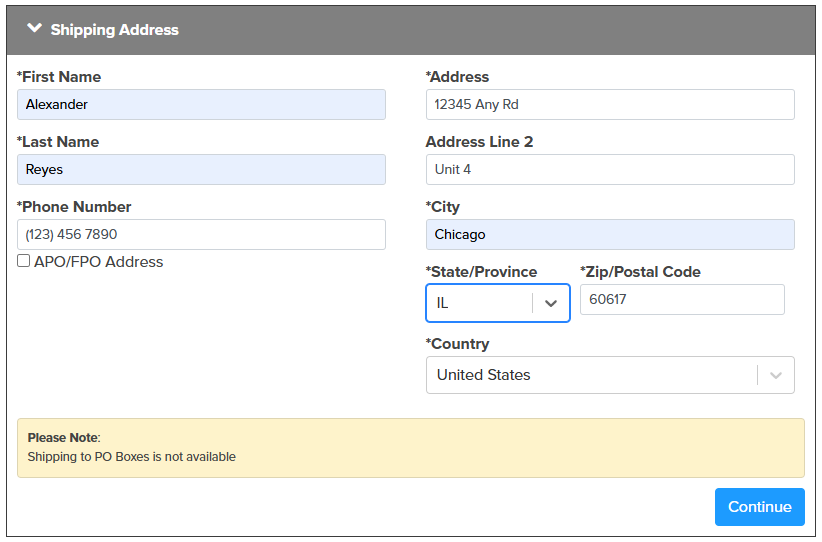Click the Zip/Postal Code label text
The height and width of the screenshot is (542, 822).
[640, 272]
